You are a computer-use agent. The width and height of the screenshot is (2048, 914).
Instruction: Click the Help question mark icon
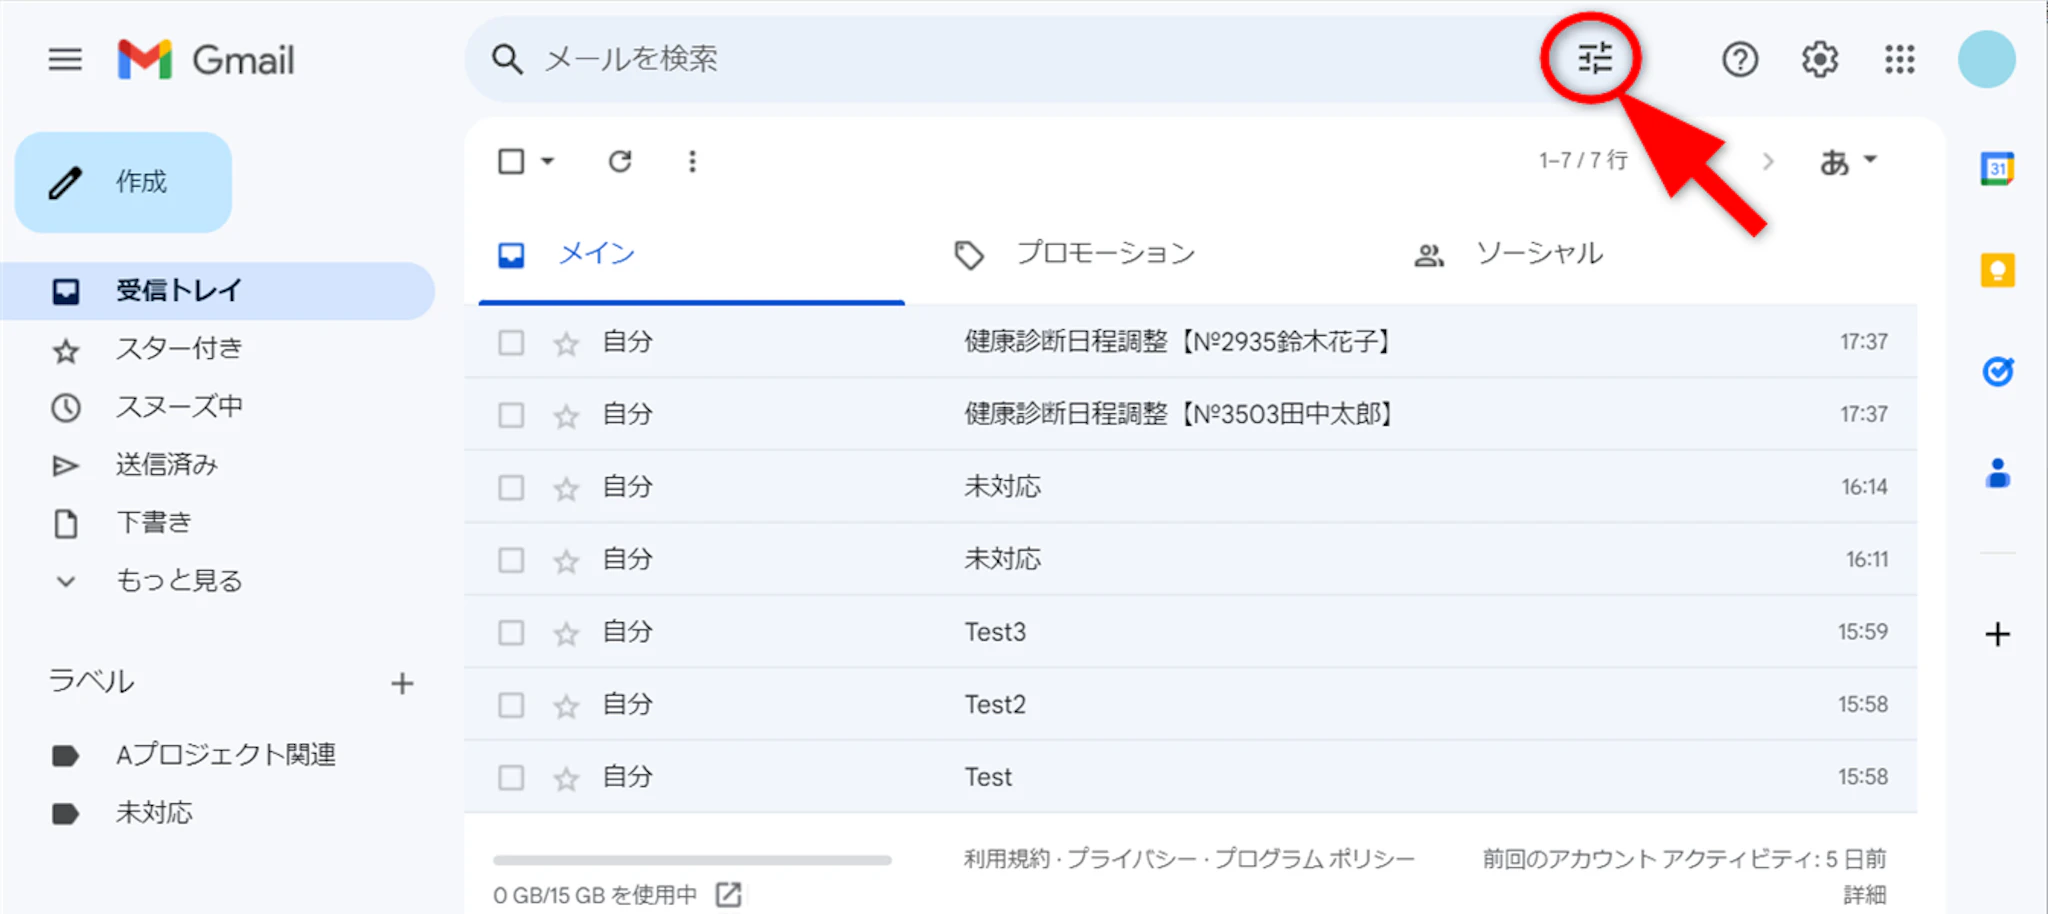click(1739, 60)
